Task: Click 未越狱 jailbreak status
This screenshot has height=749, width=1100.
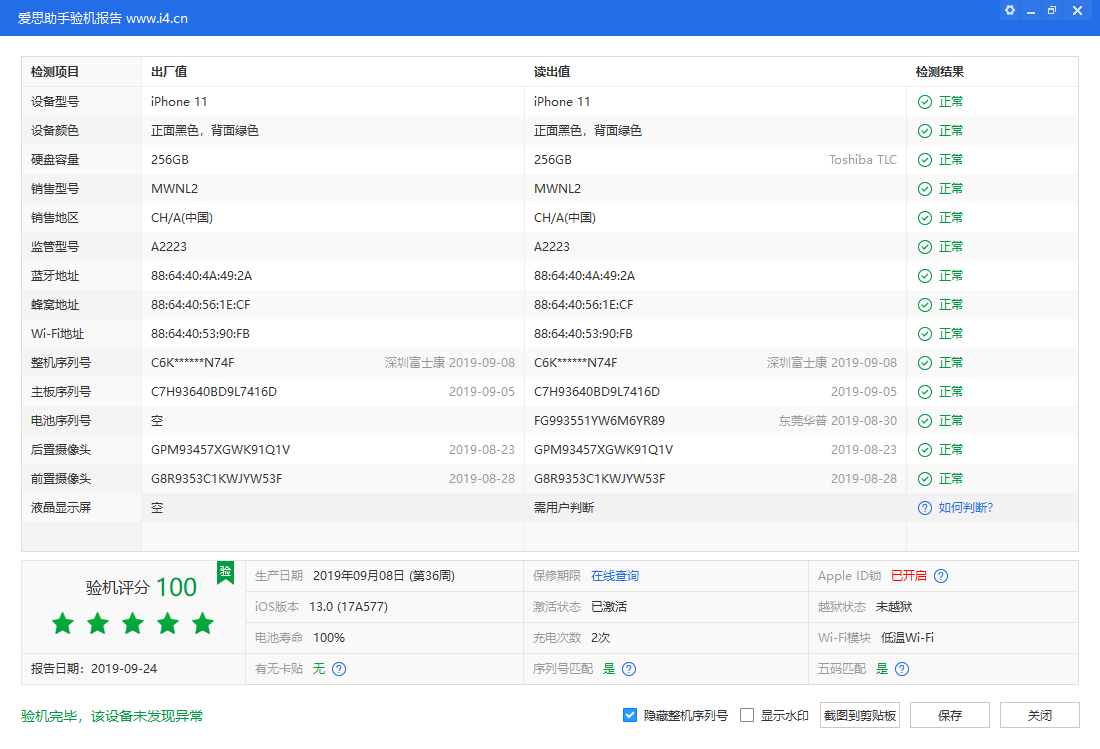Action: click(x=894, y=607)
